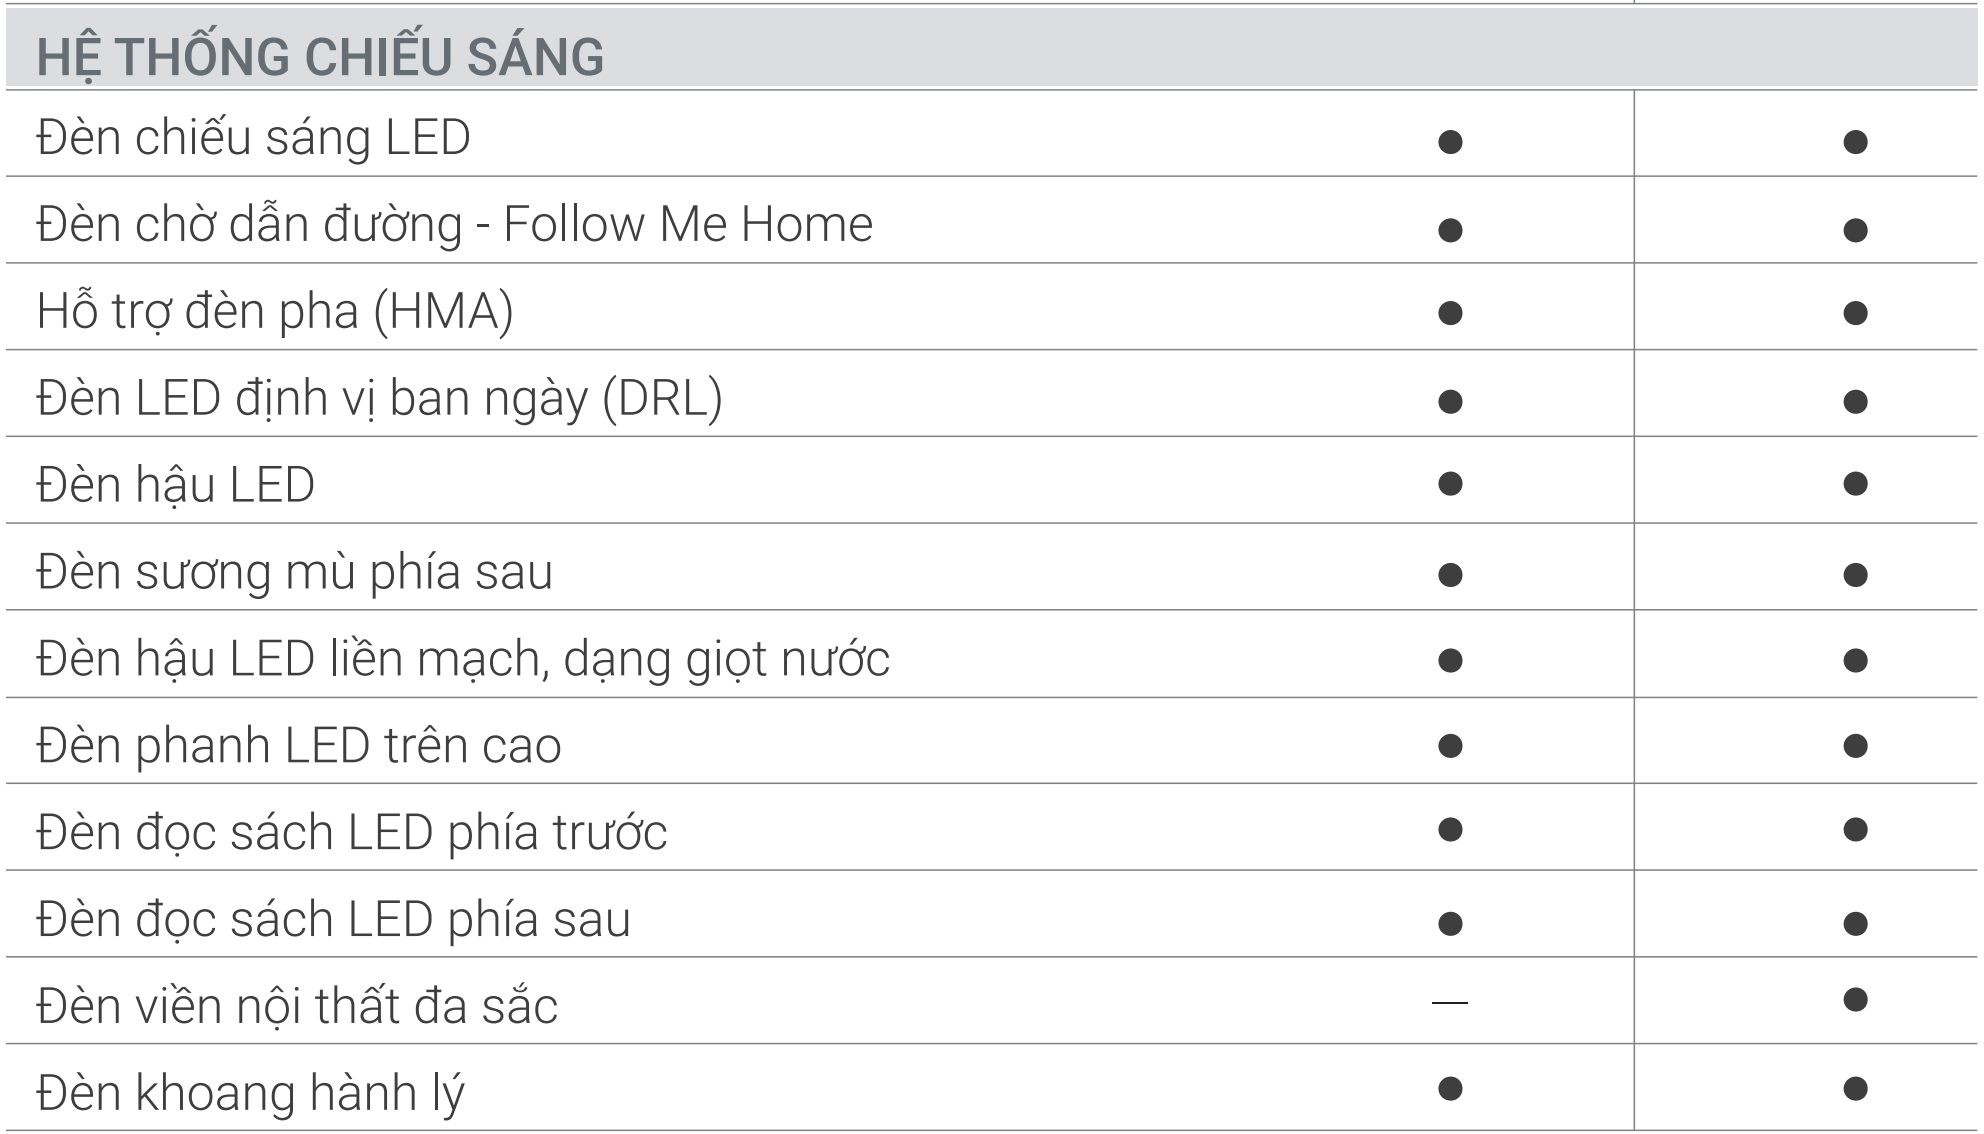Select the Đèn viền nội thất đa sắc label
1984x1134 pixels.
pyautogui.click(x=297, y=1006)
